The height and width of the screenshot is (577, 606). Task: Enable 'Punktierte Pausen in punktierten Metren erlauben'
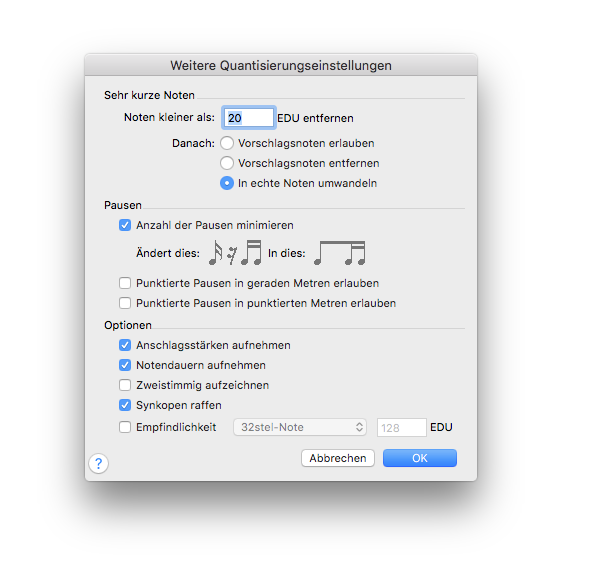(x=125, y=303)
